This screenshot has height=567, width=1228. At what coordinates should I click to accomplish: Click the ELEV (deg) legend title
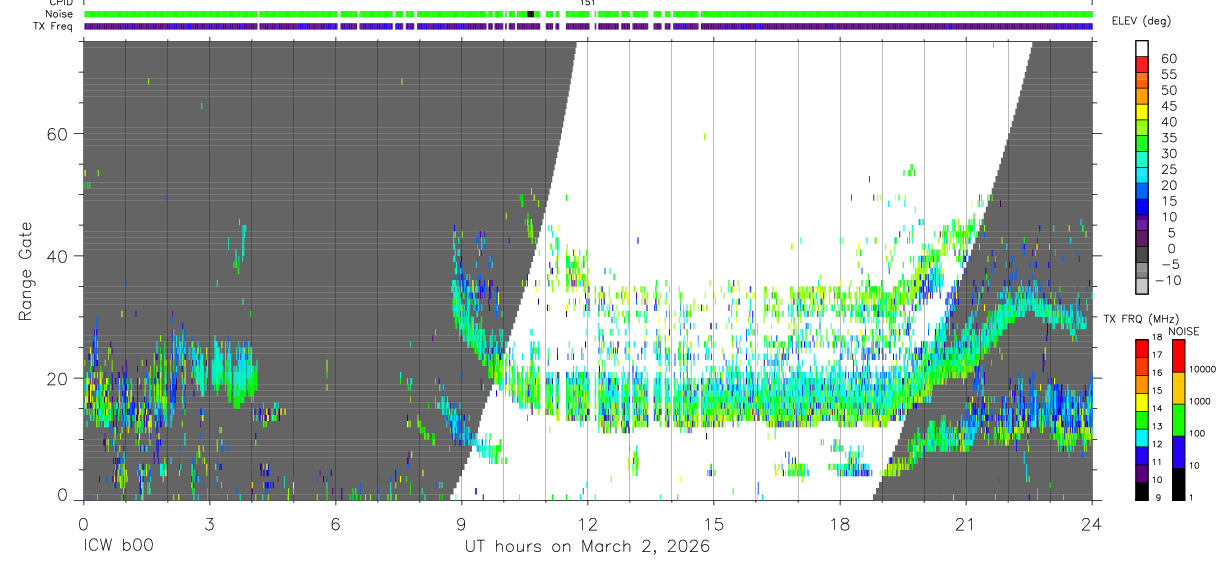pos(1141,21)
